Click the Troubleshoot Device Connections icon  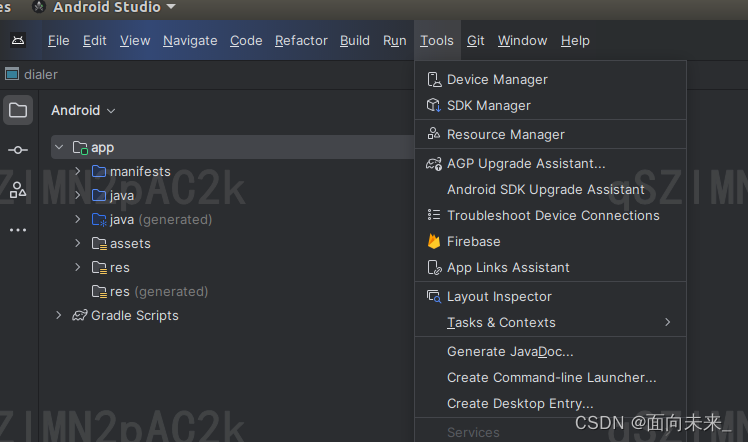(434, 215)
